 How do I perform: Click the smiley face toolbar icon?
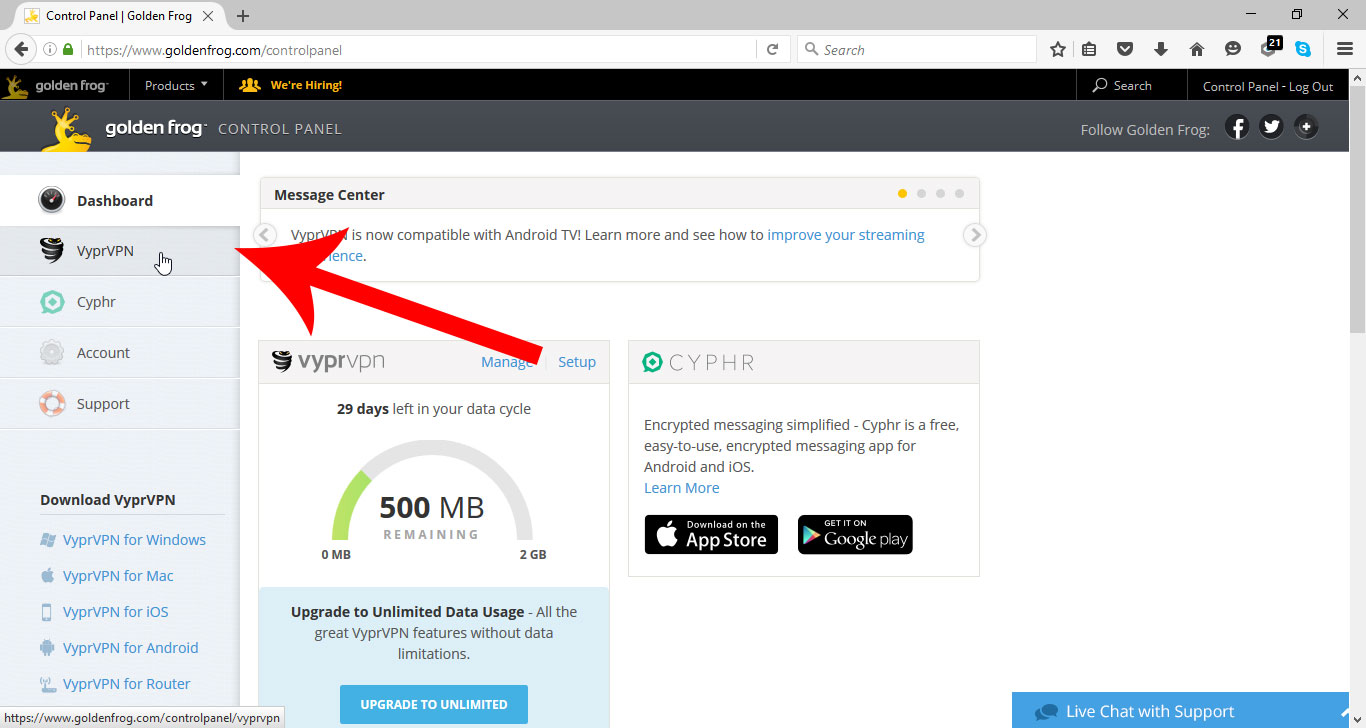click(1233, 49)
